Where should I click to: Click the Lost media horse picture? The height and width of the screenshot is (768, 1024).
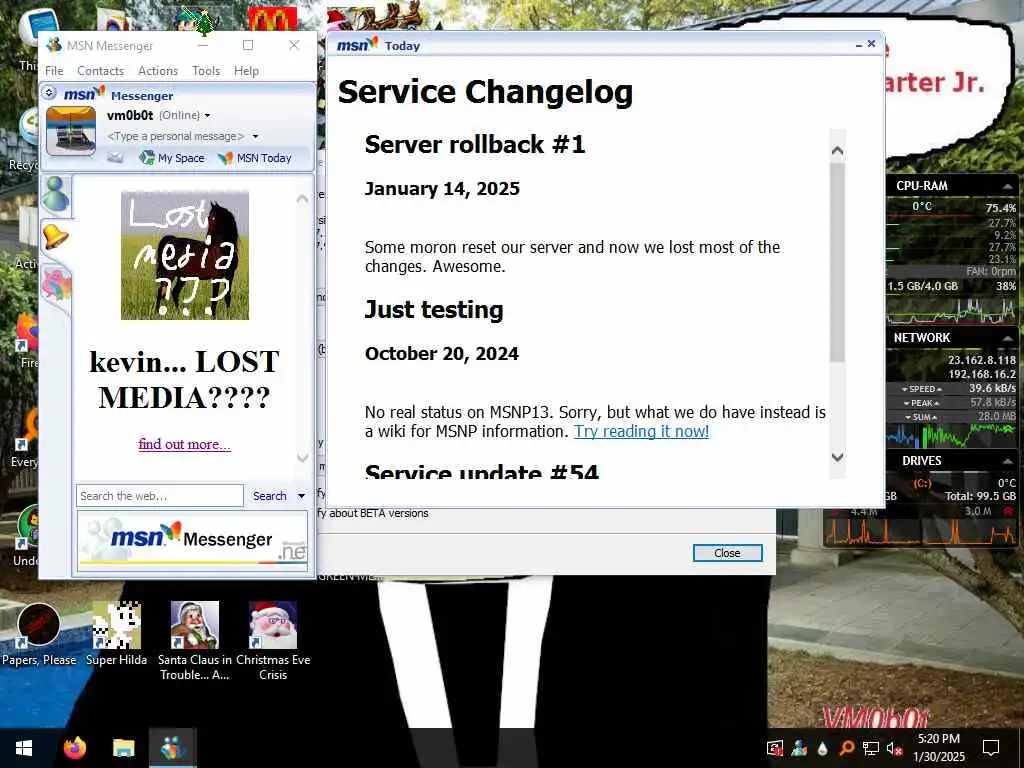tap(185, 255)
